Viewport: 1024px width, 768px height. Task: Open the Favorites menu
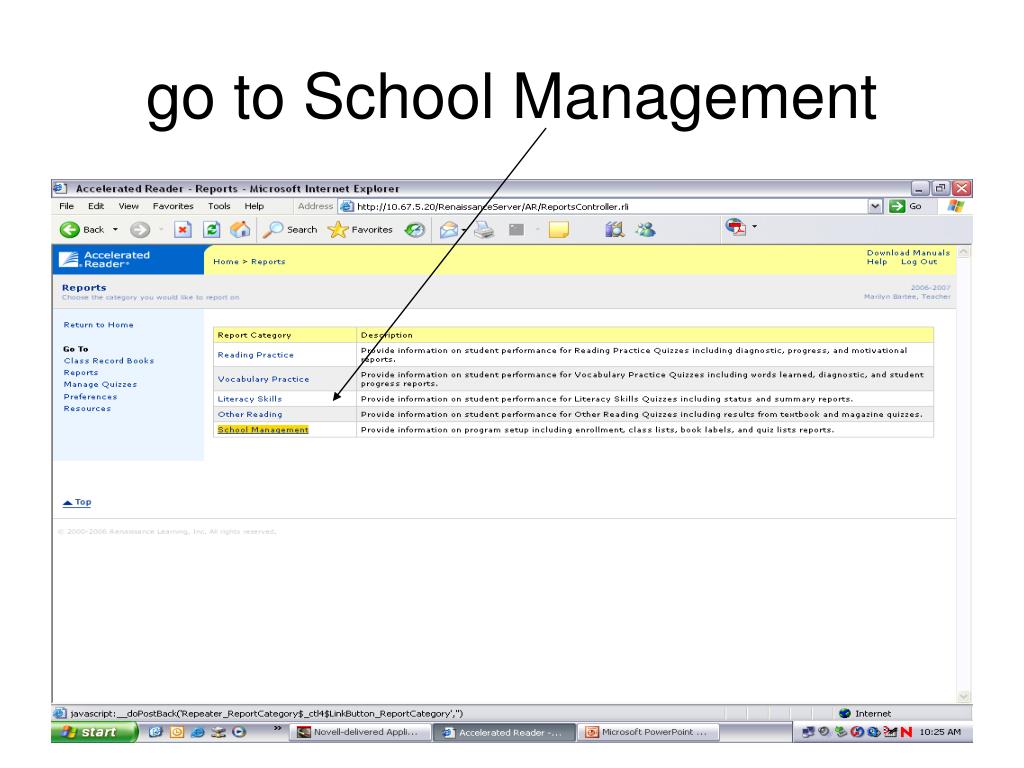point(173,206)
